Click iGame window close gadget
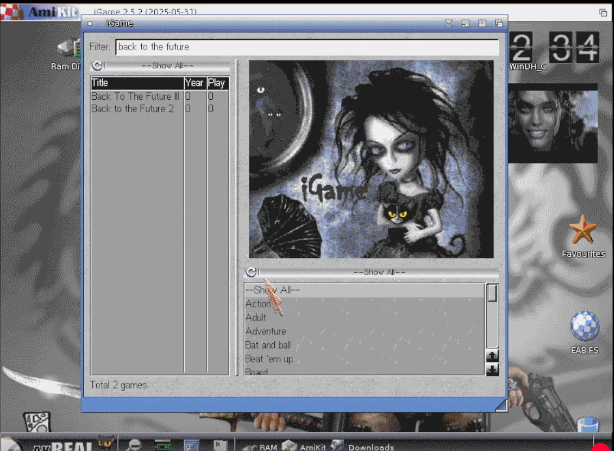This screenshot has height=451, width=614. pos(90,23)
